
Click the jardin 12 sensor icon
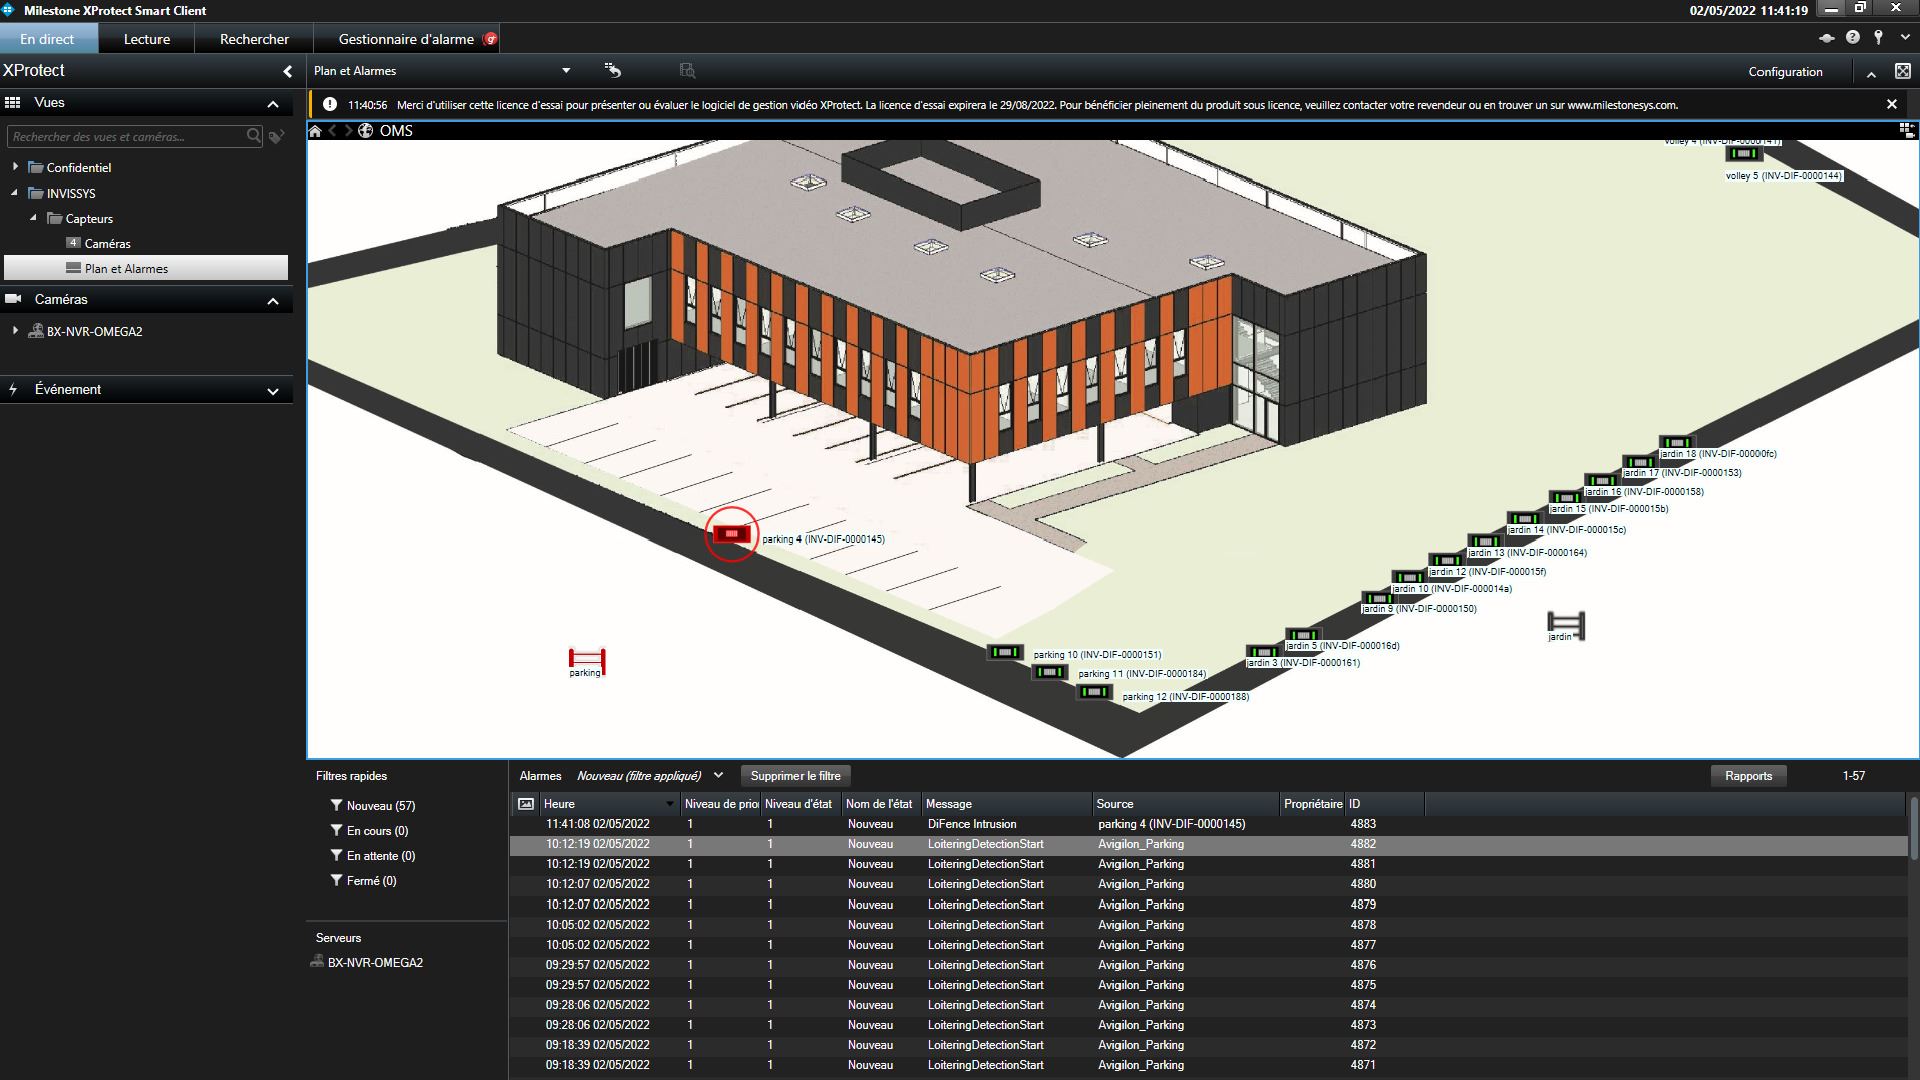pyautogui.click(x=1445, y=561)
